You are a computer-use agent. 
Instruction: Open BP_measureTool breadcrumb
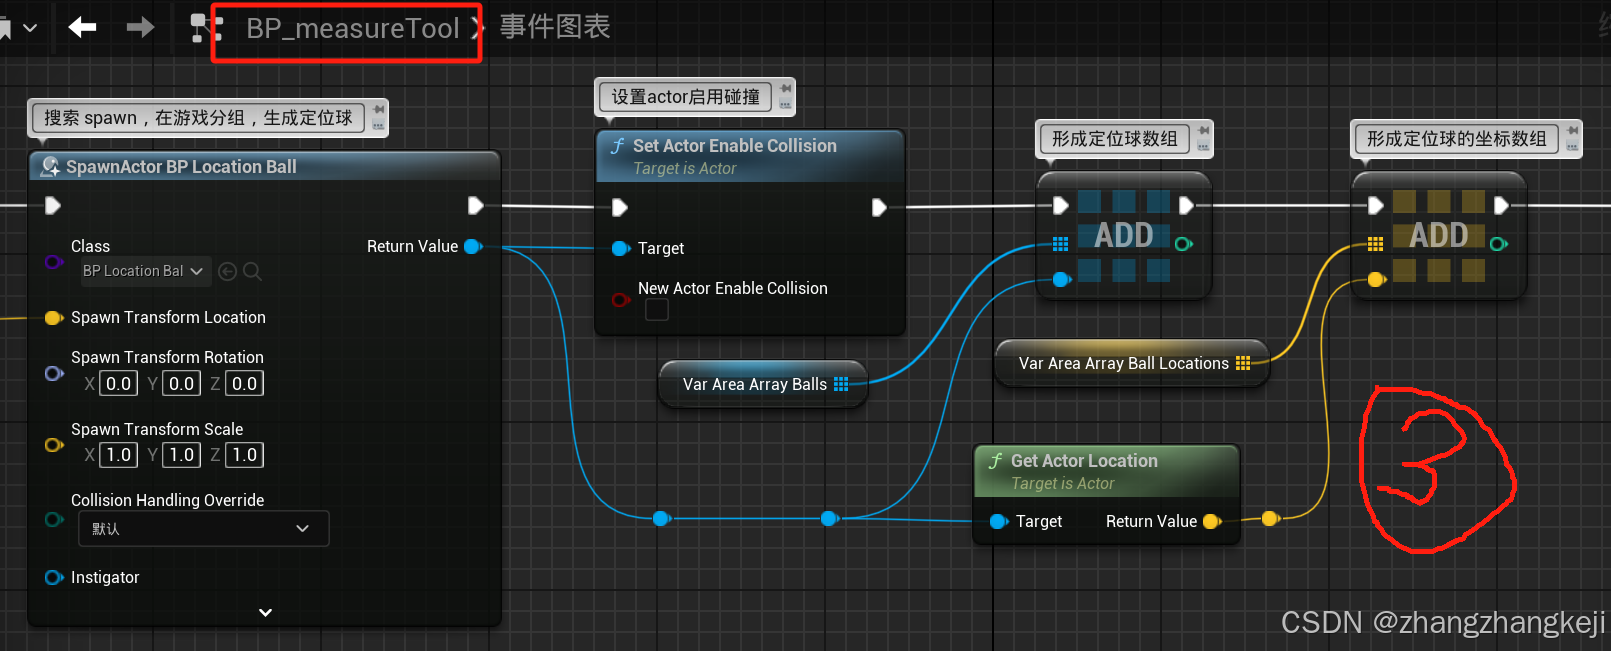point(353,28)
